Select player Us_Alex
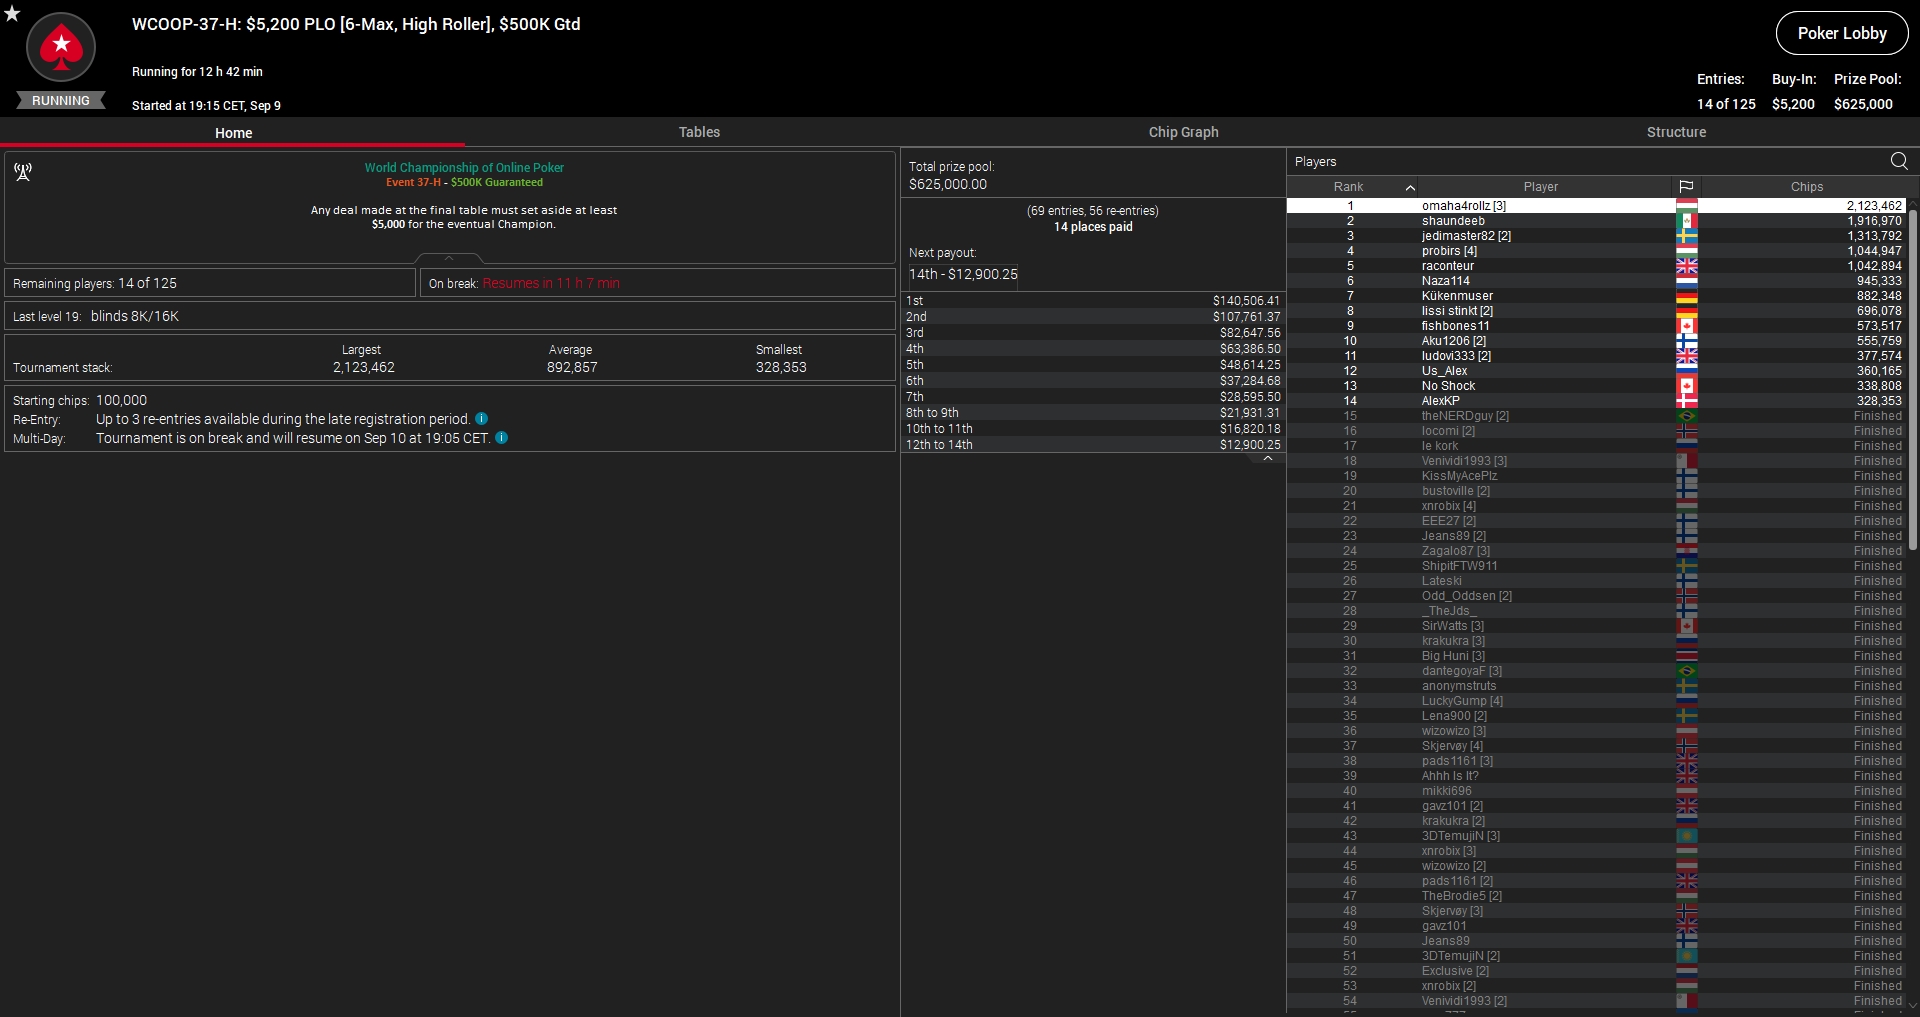 (1596, 371)
